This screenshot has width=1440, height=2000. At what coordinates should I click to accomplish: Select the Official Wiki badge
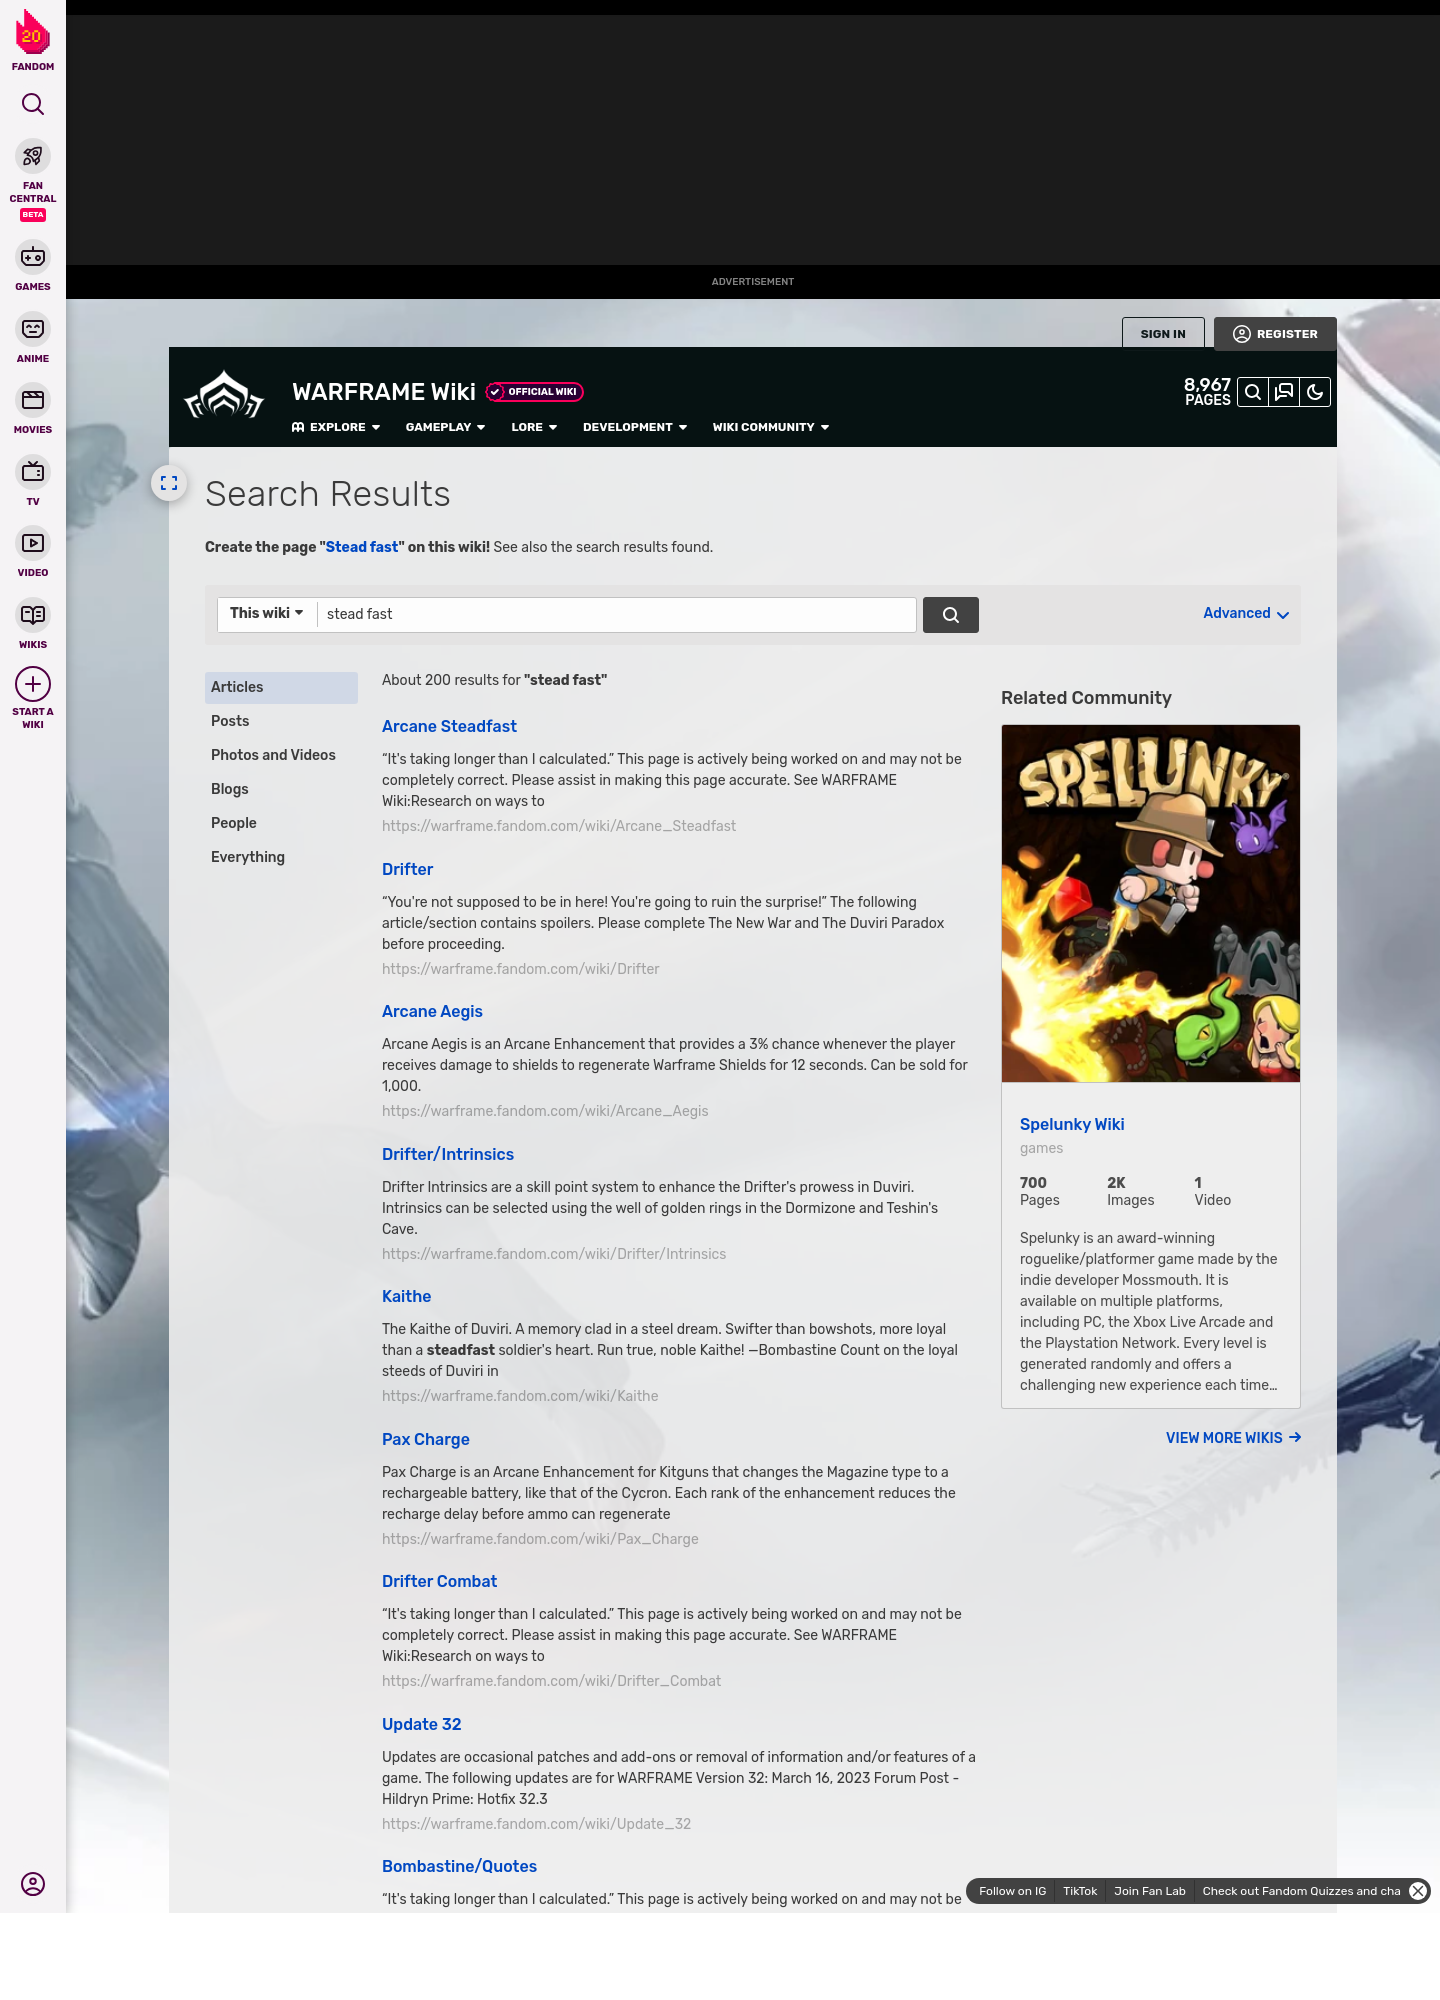pyautogui.click(x=535, y=392)
